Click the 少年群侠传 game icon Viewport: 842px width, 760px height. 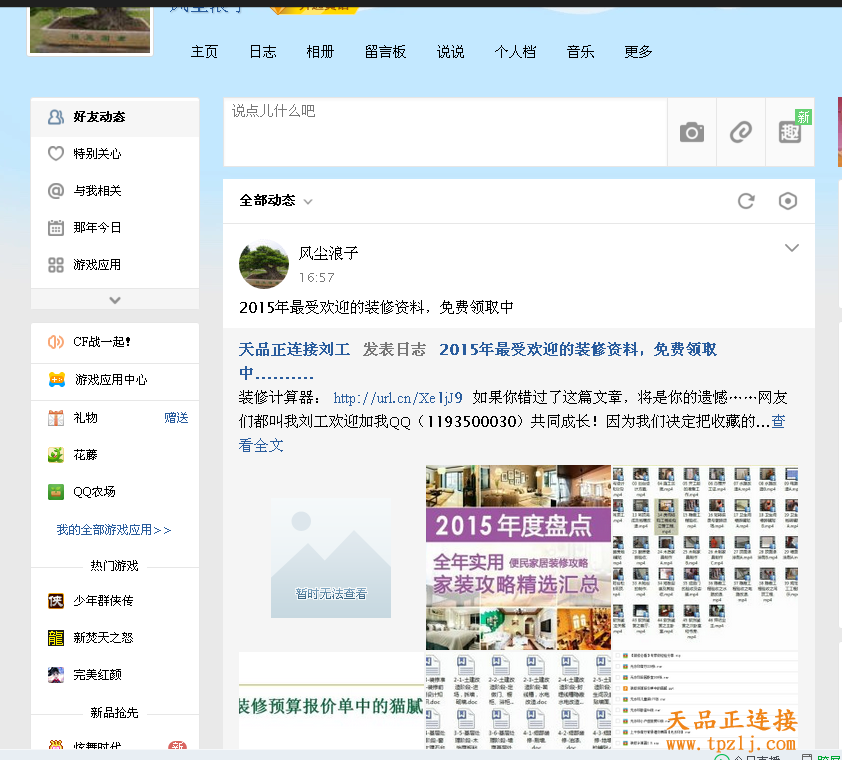[x=56, y=600]
